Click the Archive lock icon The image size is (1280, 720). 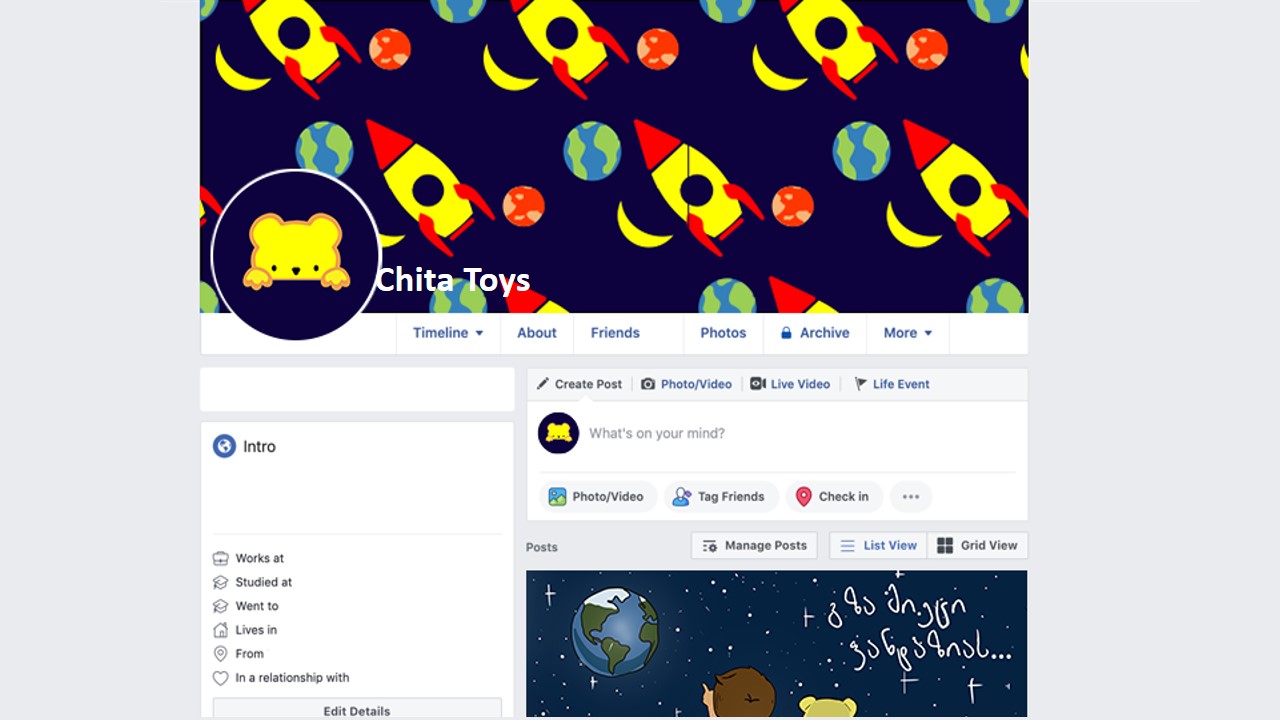(786, 333)
